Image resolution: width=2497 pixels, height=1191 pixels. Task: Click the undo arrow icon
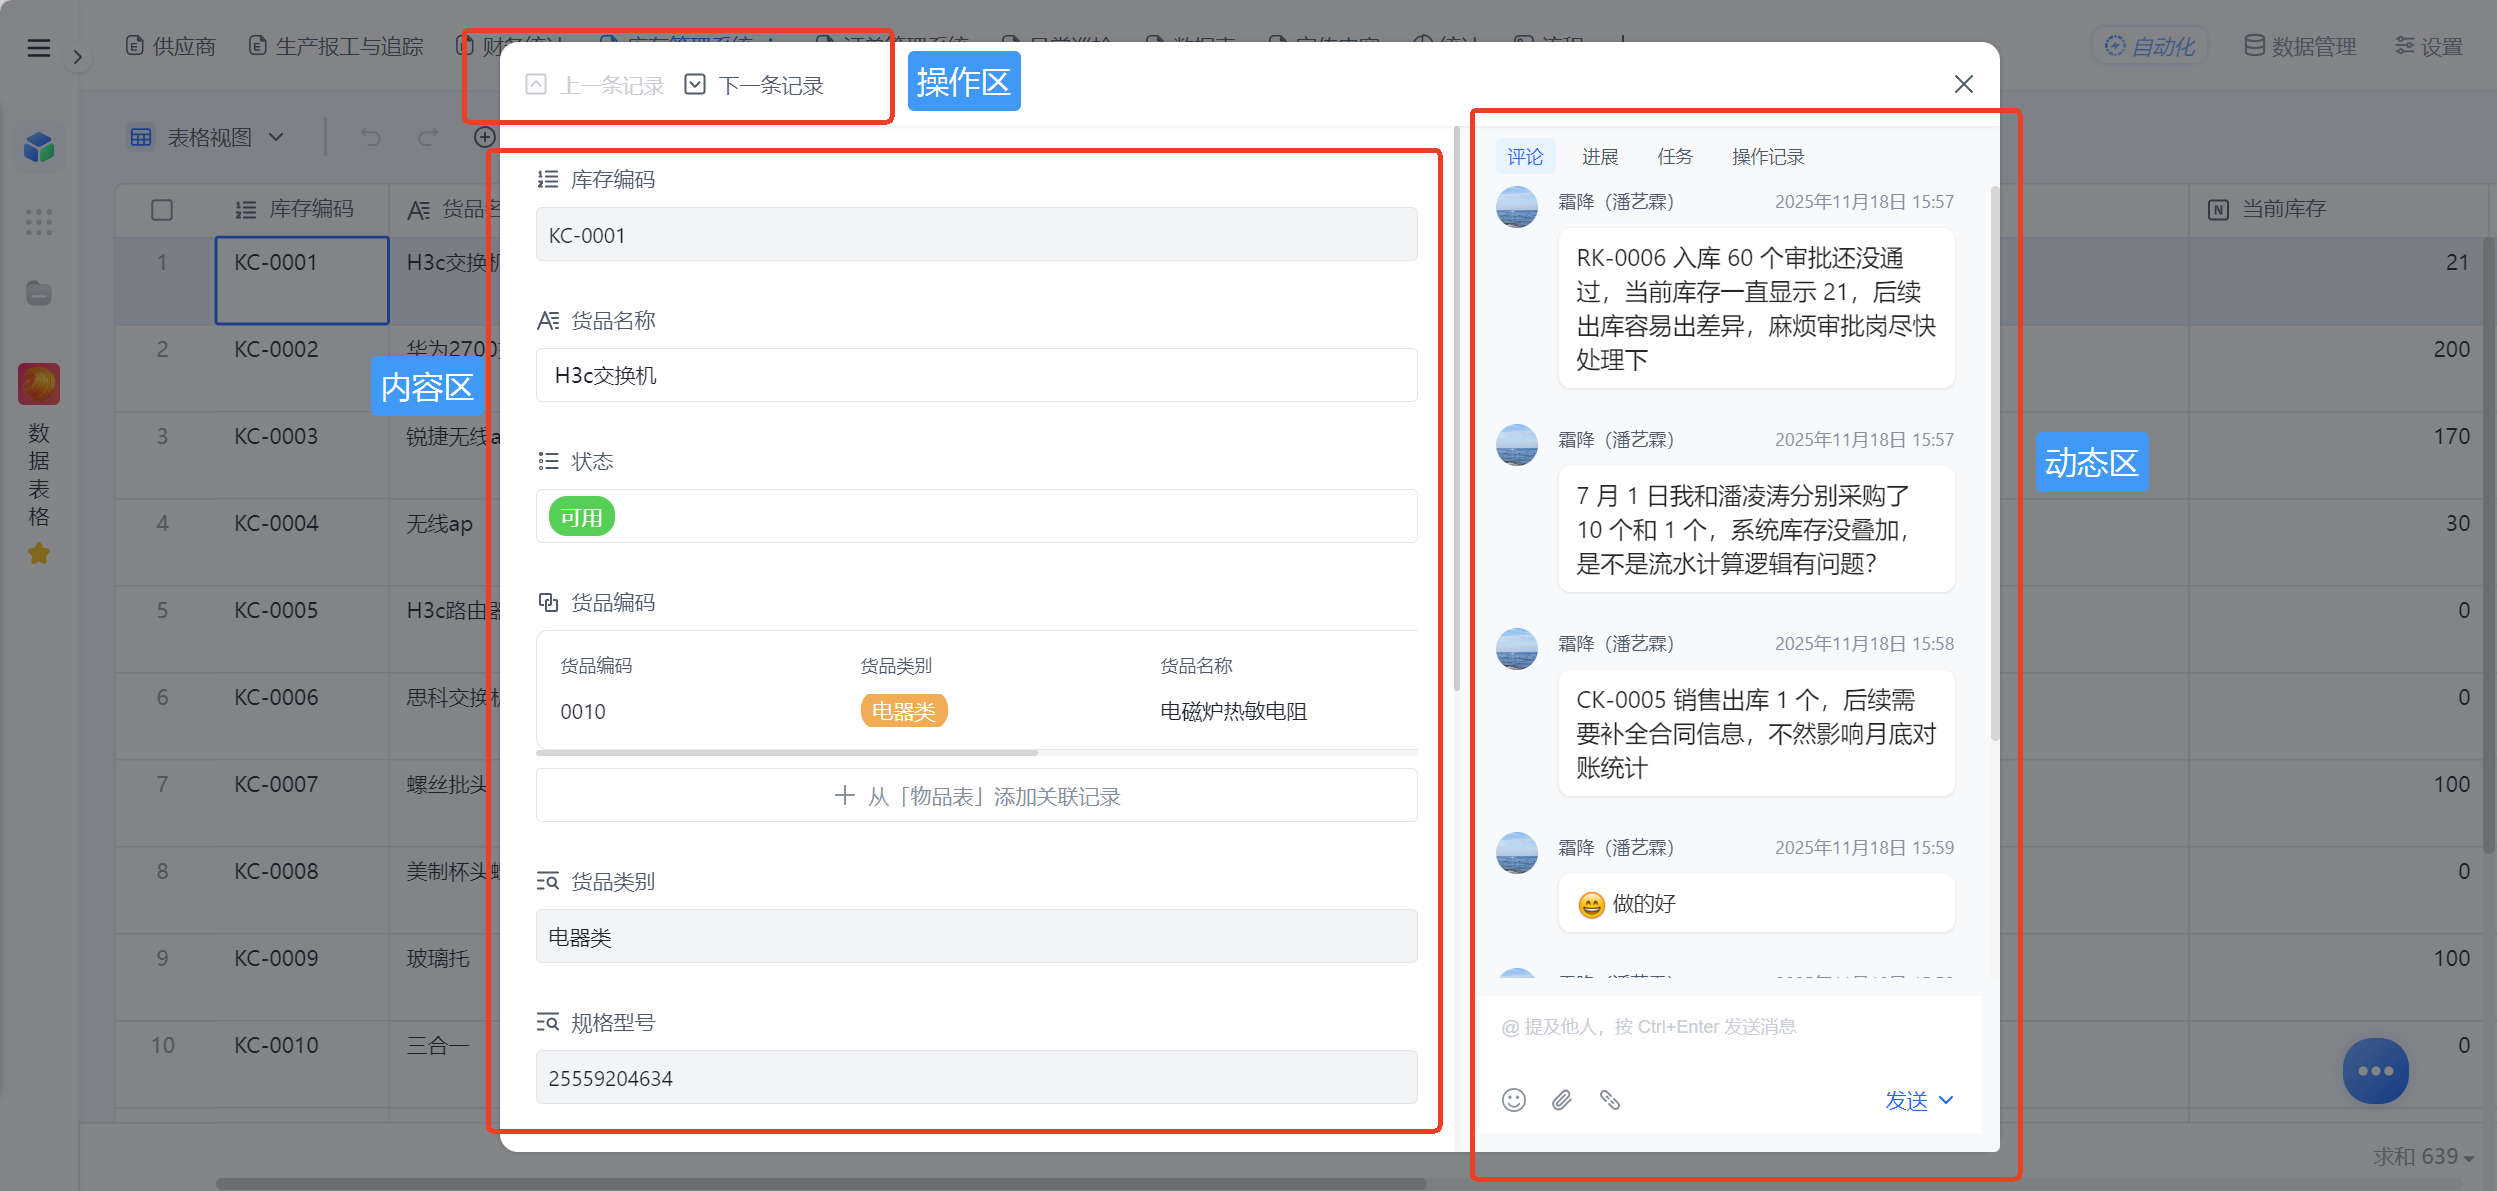tap(371, 137)
